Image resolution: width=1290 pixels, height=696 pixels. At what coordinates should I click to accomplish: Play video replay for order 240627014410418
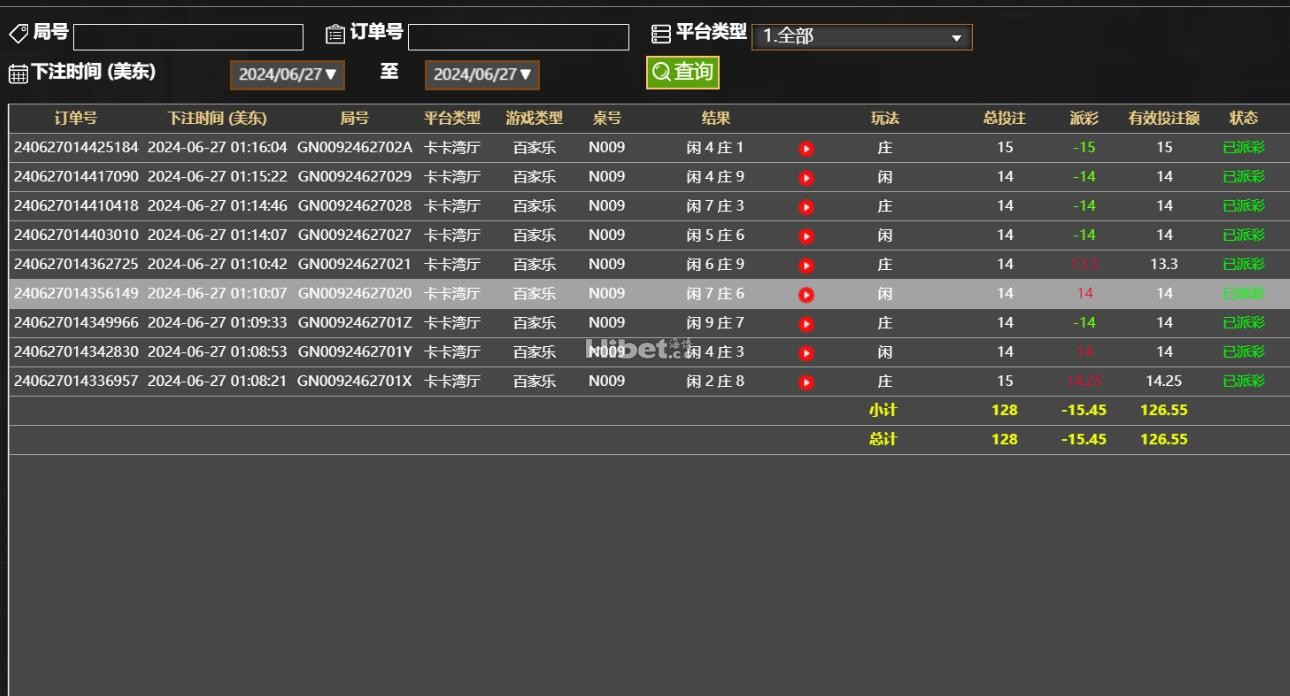coord(806,207)
